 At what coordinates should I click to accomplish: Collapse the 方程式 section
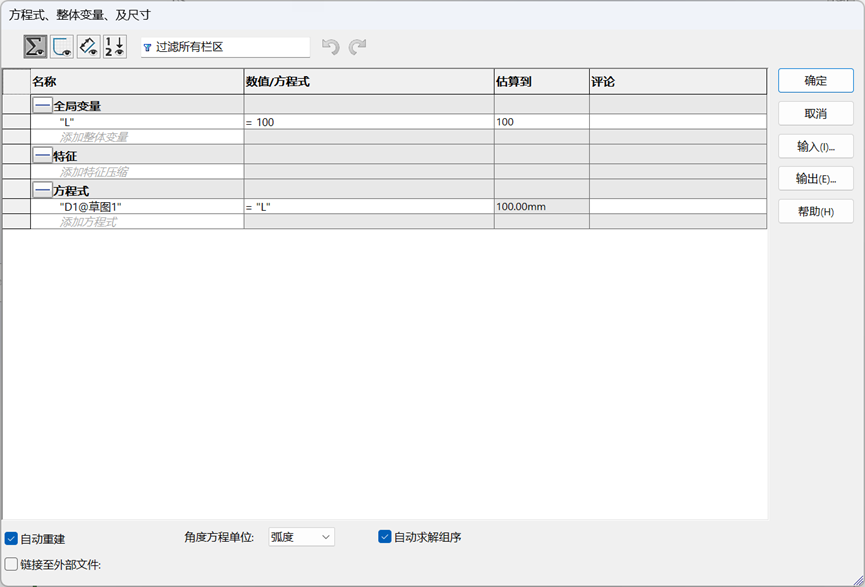pyautogui.click(x=42, y=190)
